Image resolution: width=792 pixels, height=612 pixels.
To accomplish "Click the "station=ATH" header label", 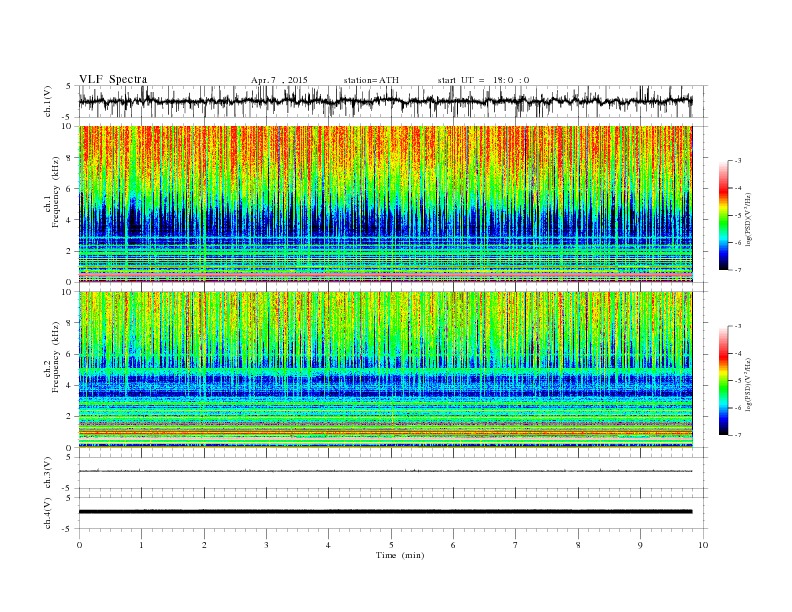I will [371, 80].
